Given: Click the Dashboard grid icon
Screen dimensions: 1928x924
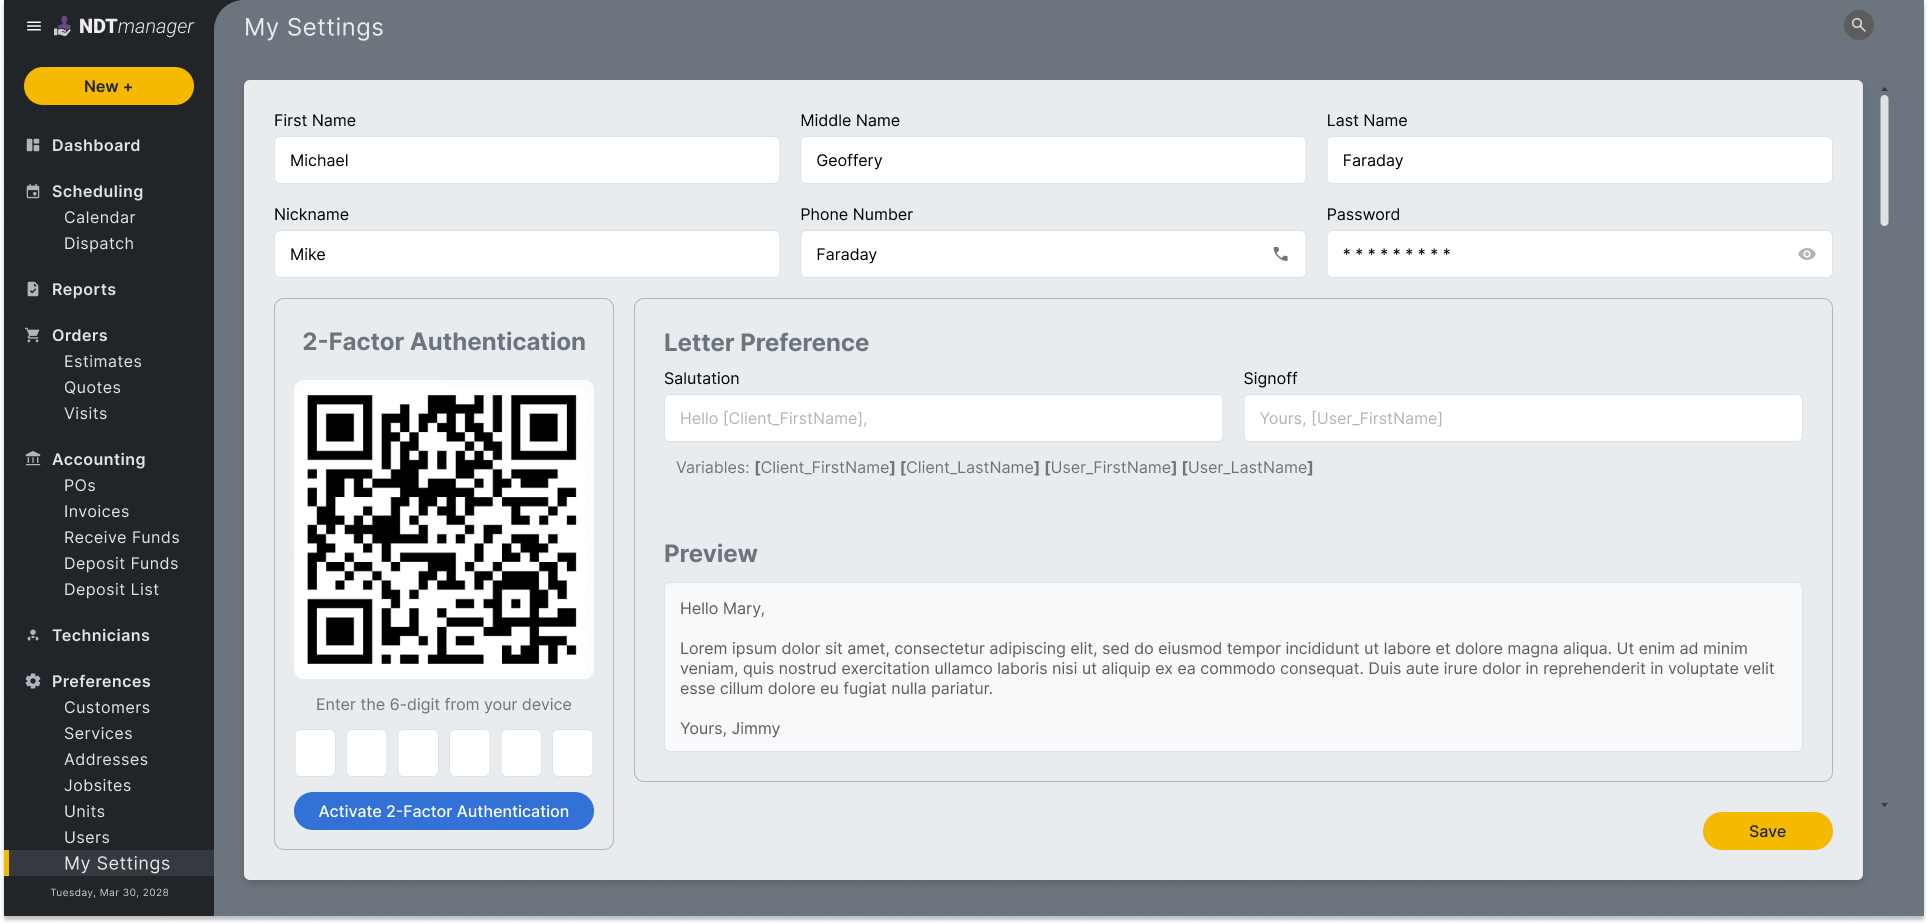Looking at the screenshot, I should (33, 145).
